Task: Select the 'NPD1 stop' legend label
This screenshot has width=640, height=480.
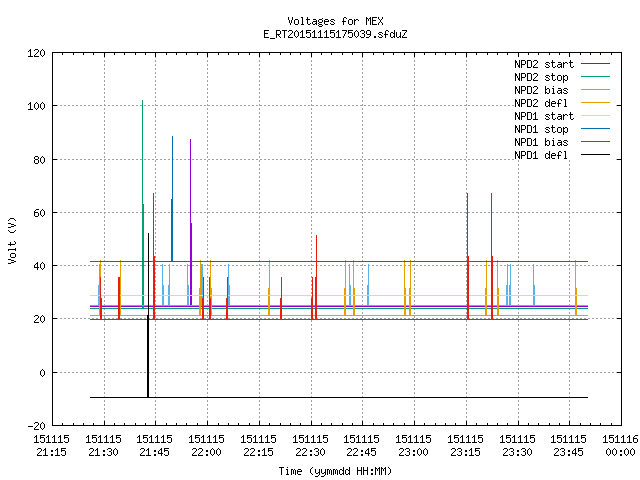Action: 541,129
